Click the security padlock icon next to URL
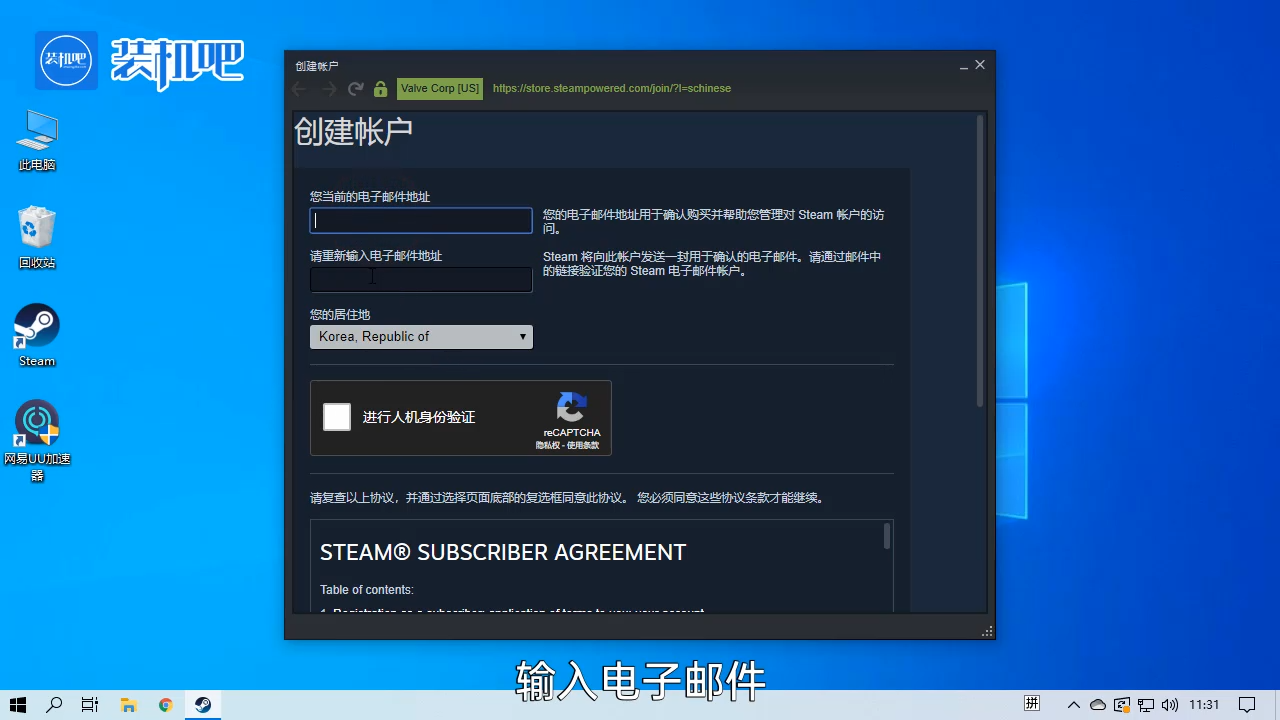The width and height of the screenshot is (1280, 720). click(380, 88)
